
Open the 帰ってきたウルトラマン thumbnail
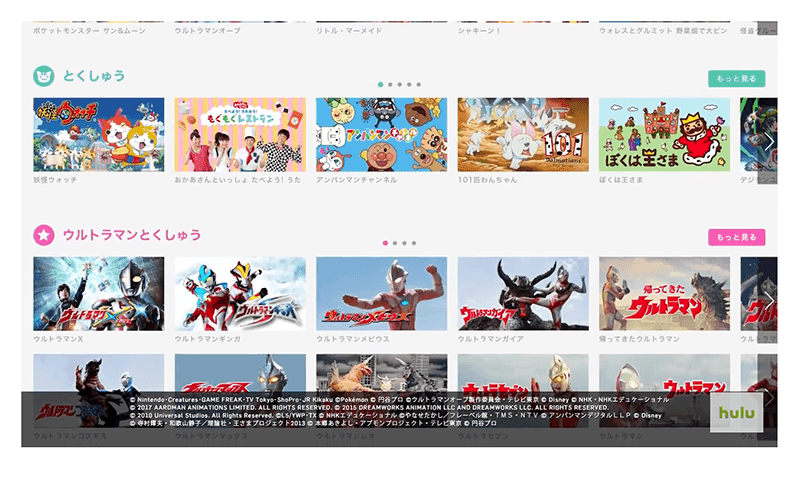tap(664, 294)
